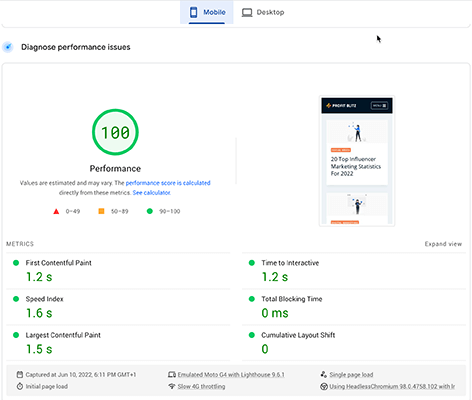Viewport: 472px width, 400px height.
Task: Click the Single page load icon
Action: click(323, 374)
